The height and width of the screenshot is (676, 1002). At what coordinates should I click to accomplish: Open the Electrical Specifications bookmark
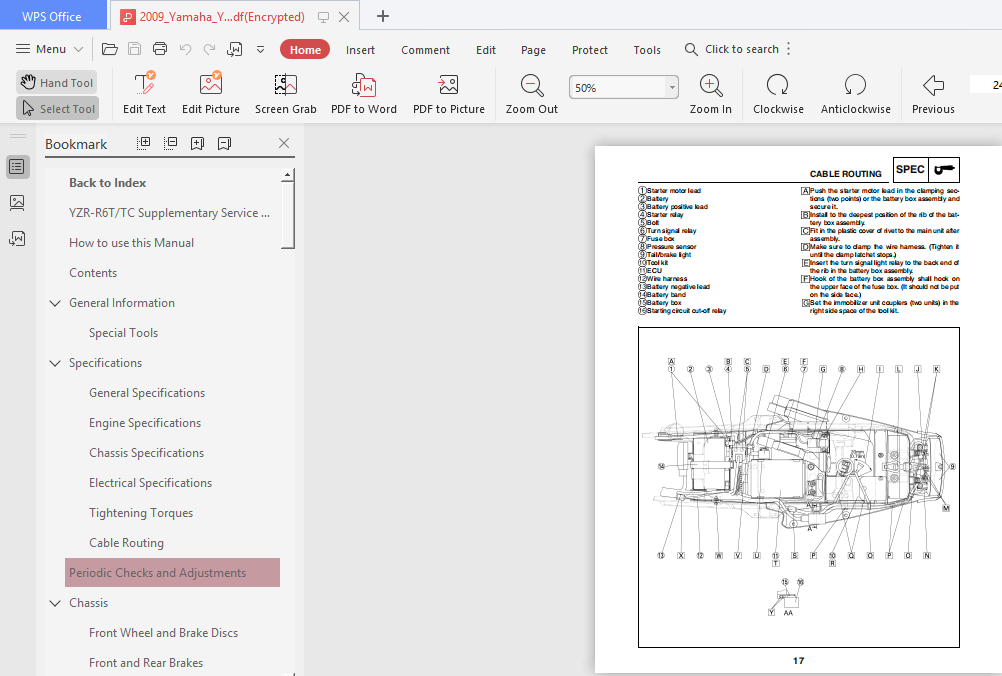pos(150,483)
